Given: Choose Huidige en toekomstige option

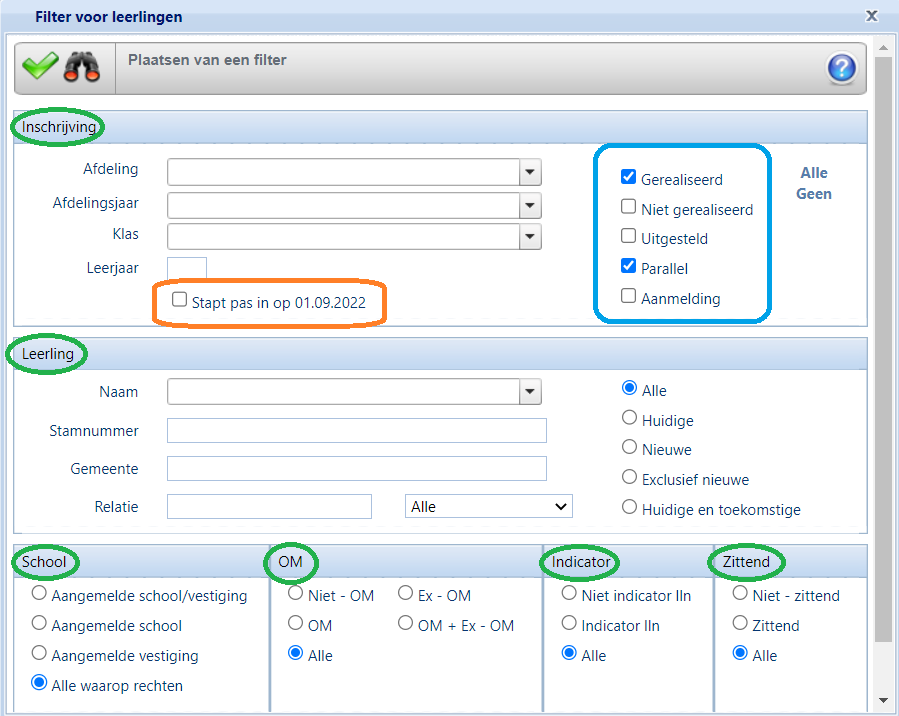Looking at the screenshot, I should (x=630, y=507).
